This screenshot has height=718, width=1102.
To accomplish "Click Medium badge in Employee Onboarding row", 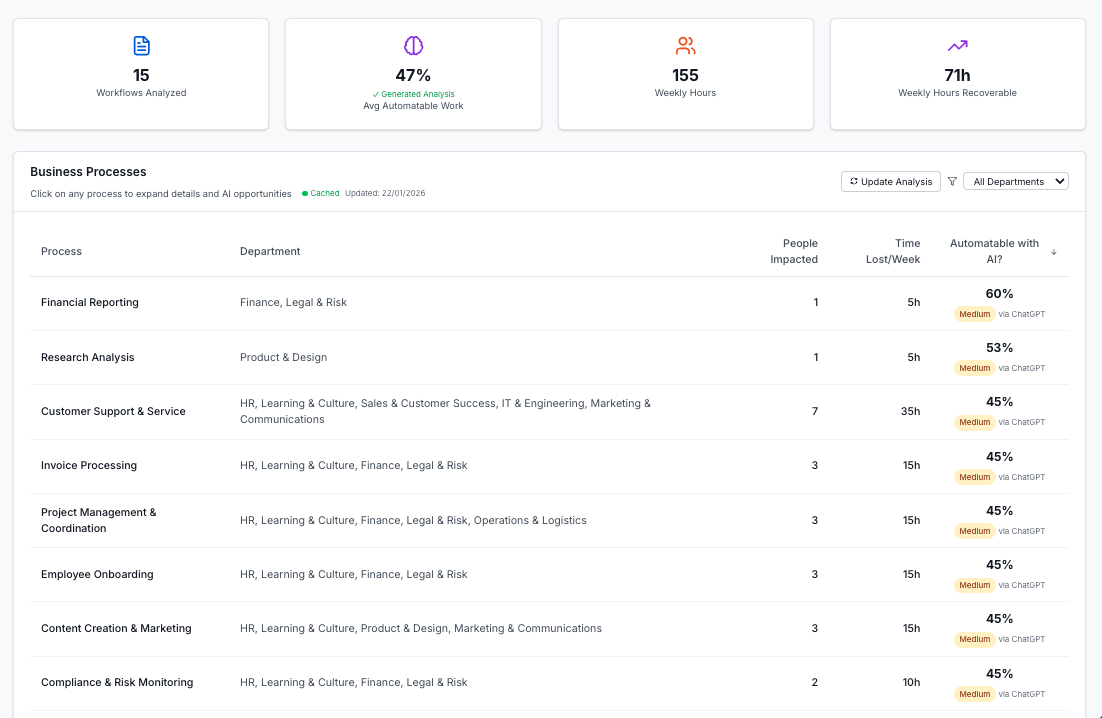I will click(974, 585).
